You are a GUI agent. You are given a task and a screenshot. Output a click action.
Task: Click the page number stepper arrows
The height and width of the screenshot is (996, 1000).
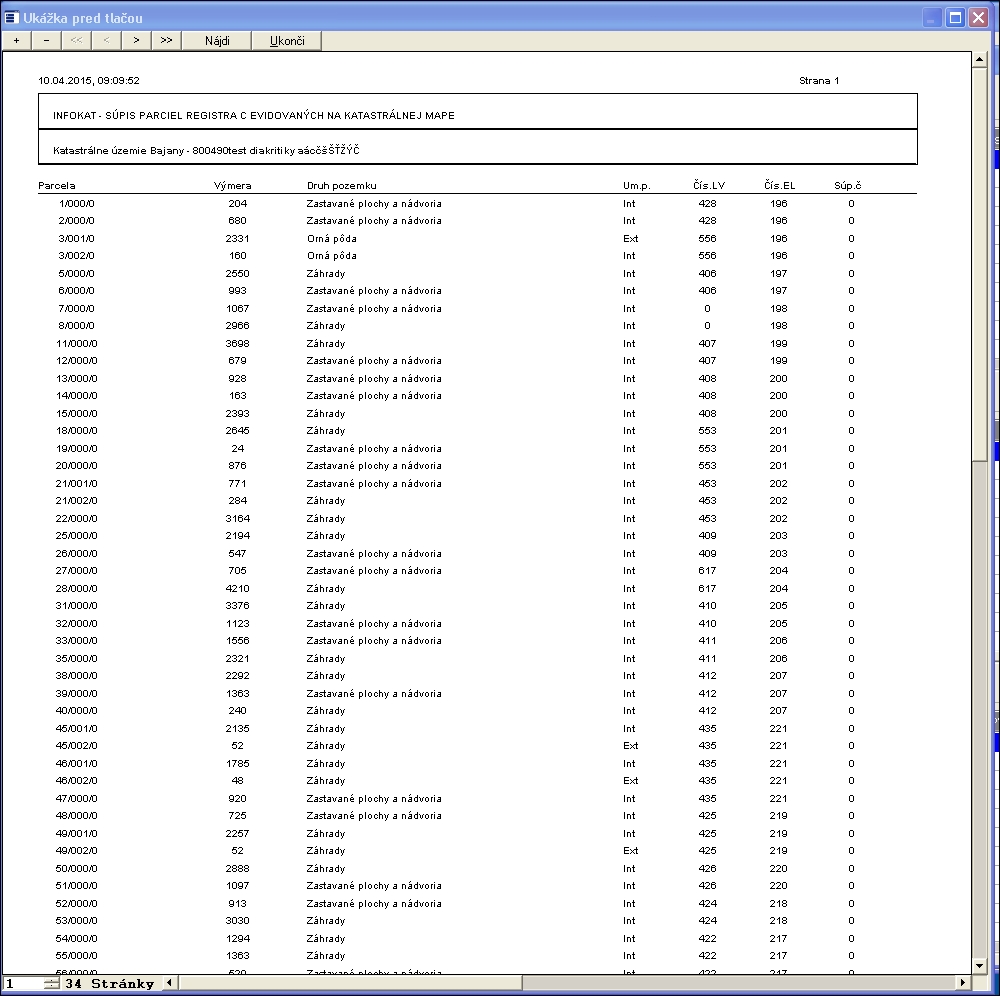coord(52,984)
